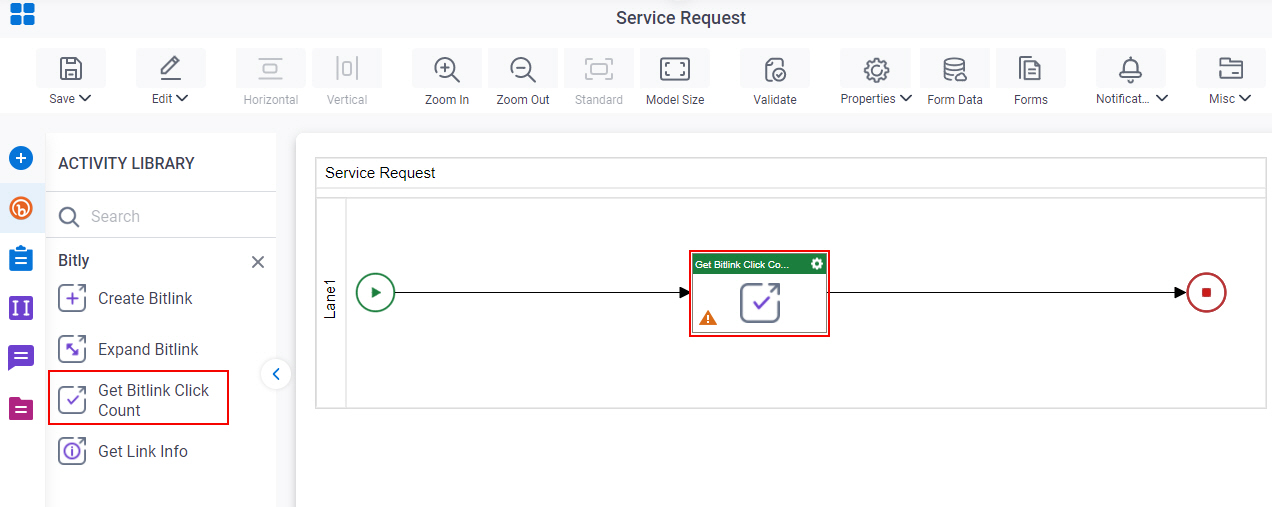Screen dimensions: 1272x507
Task: Click the ACTIVITY LIBRARY heading
Action: pos(126,163)
